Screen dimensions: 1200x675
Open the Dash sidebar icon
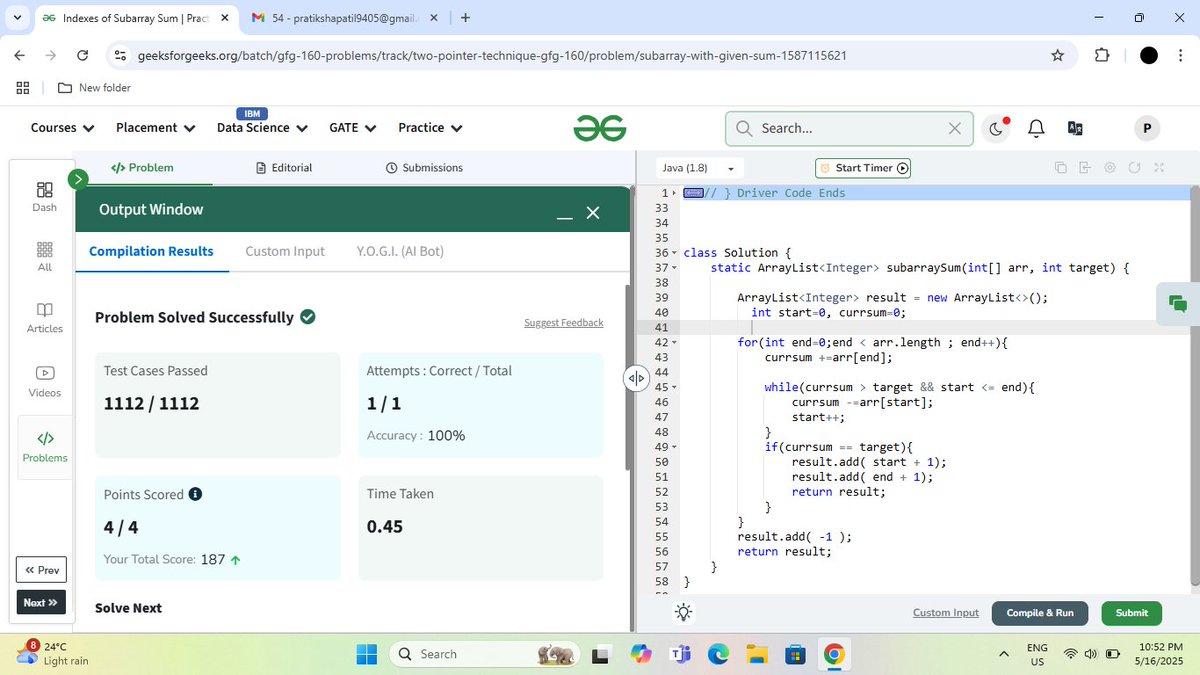coord(45,196)
